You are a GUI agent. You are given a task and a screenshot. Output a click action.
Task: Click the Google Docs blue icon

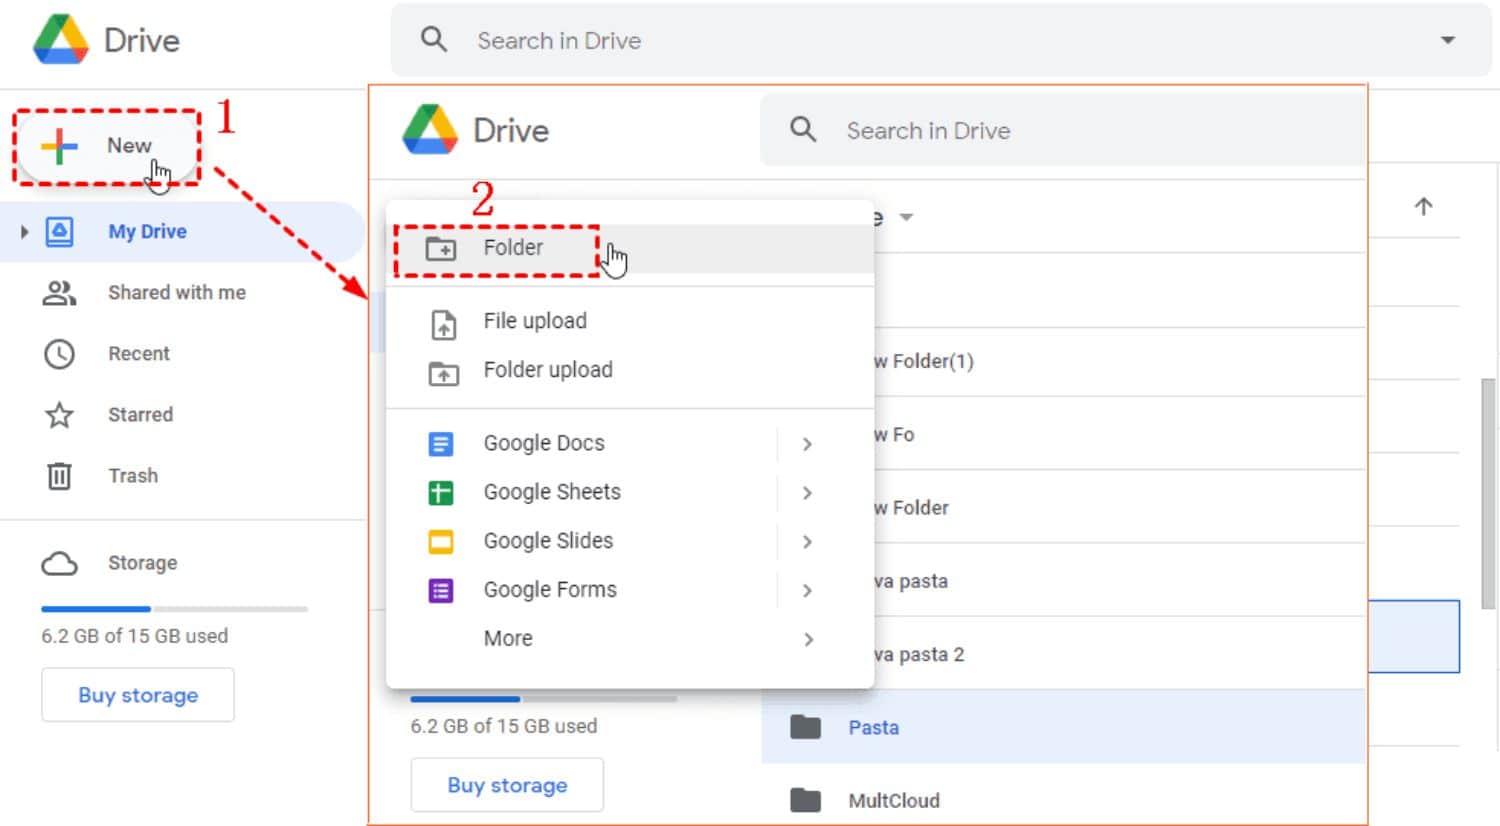coord(440,444)
